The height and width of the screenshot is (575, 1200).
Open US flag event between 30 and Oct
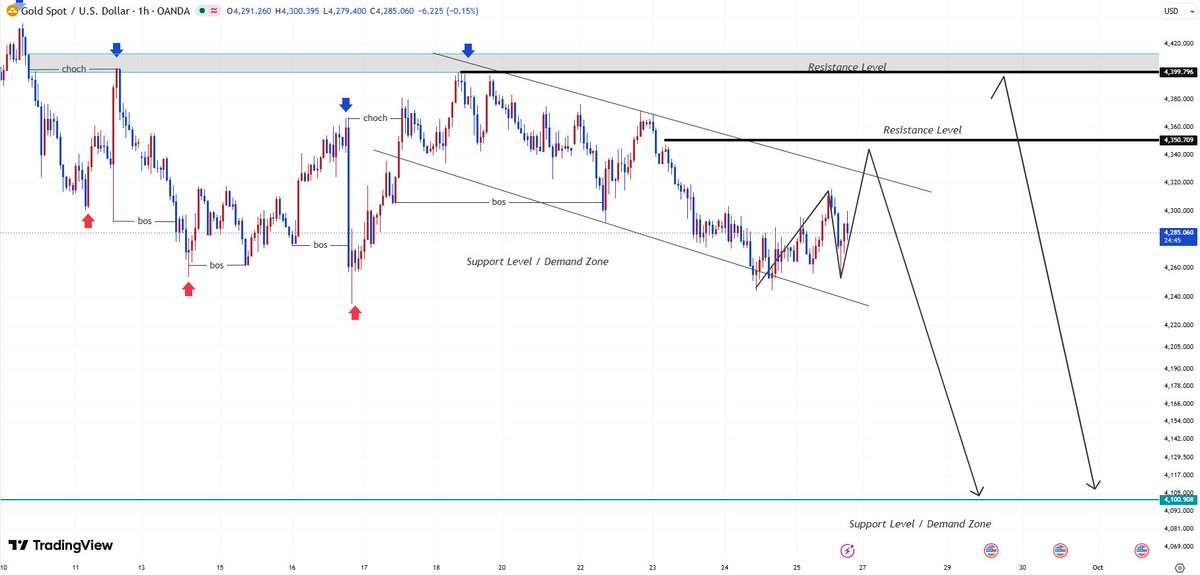[1060, 550]
